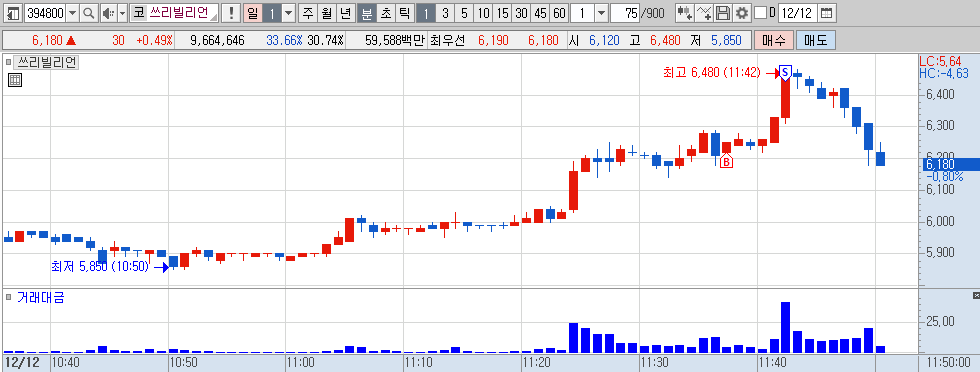Open the exclamation mark info icon
The height and width of the screenshot is (372, 980).
click(232, 13)
